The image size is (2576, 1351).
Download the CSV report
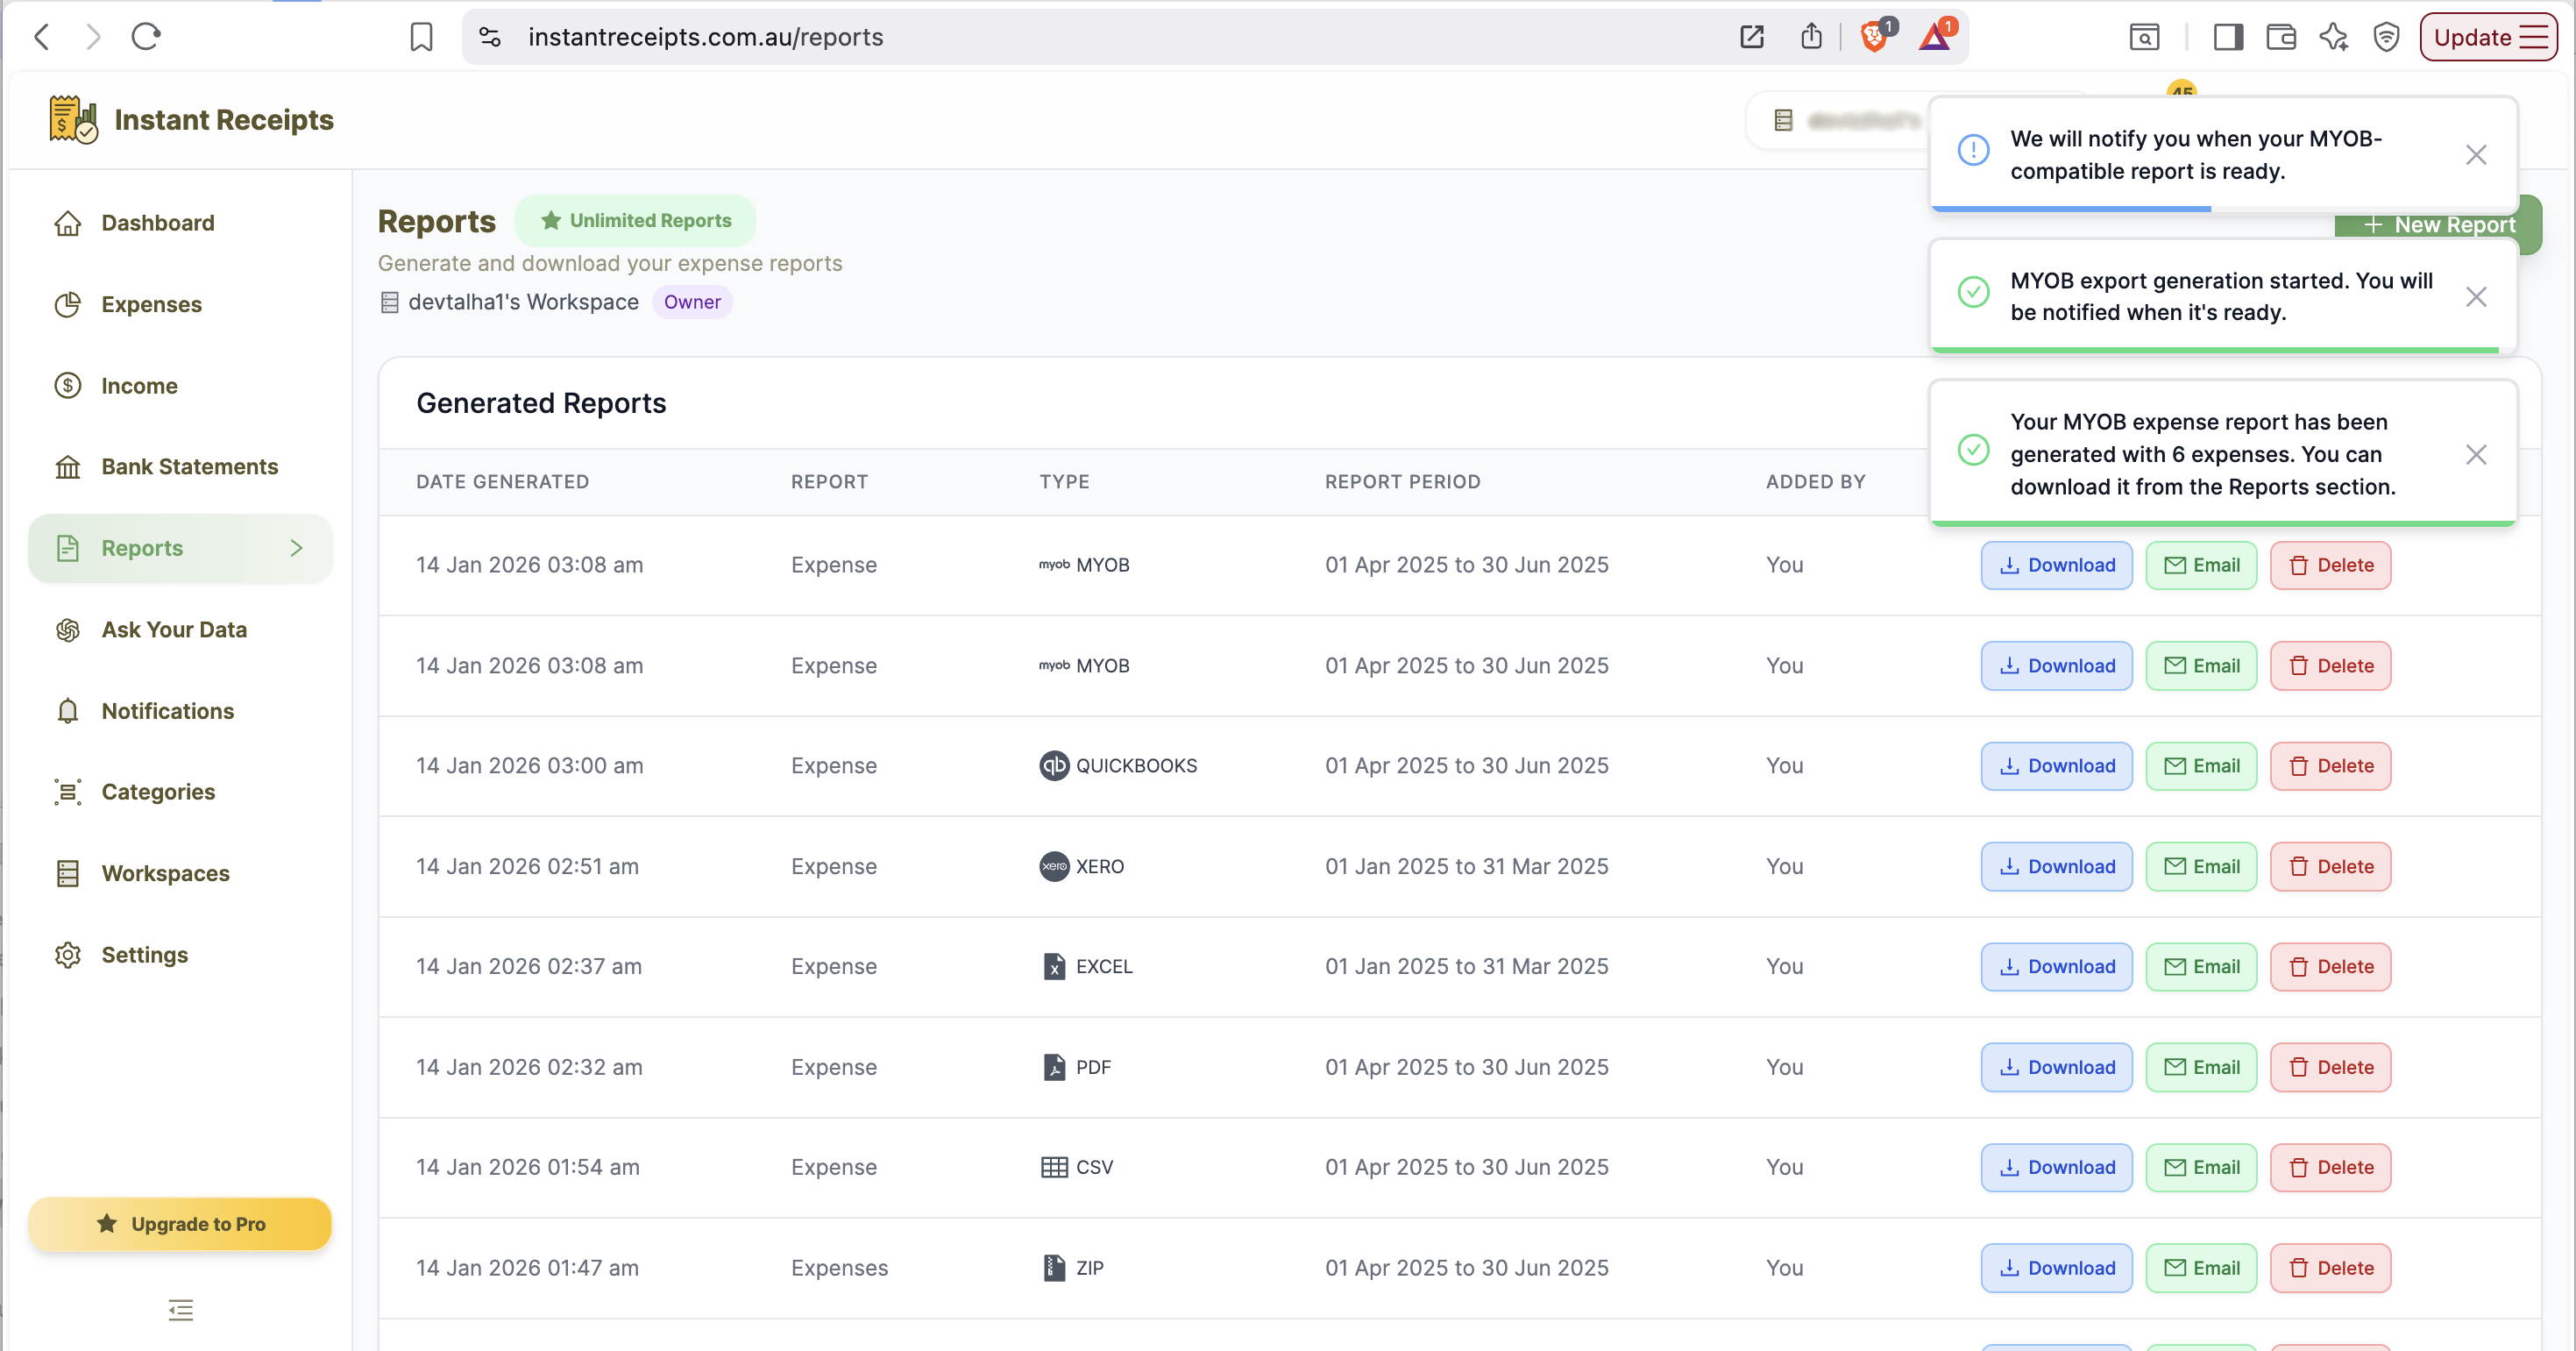pyautogui.click(x=2056, y=1168)
